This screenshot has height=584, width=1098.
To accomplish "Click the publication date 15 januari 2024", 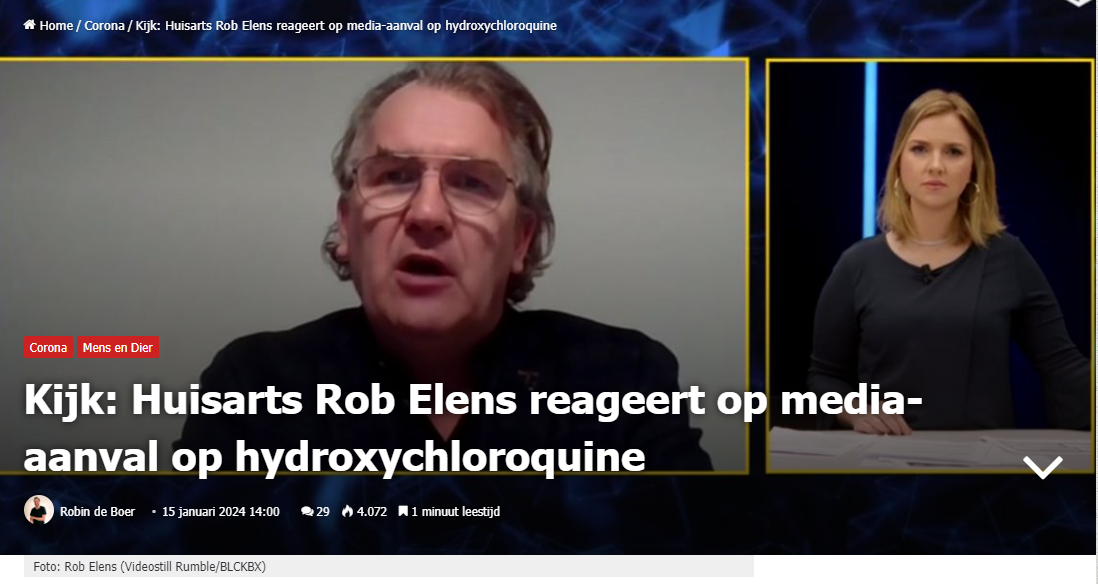I will point(221,512).
